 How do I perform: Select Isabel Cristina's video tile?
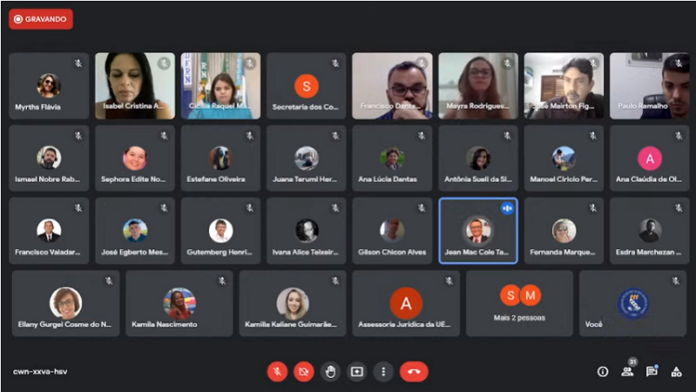135,86
